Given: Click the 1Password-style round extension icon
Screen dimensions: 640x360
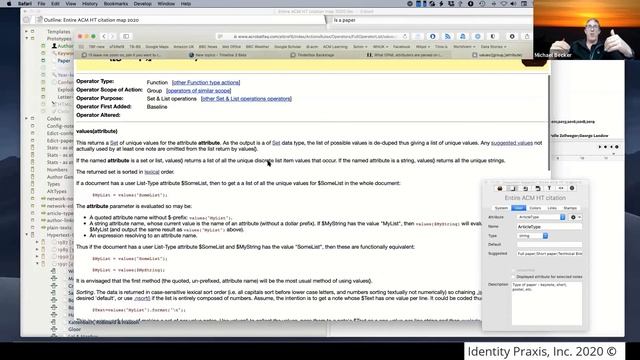Looking at the screenshot, I should (x=433, y=36).
